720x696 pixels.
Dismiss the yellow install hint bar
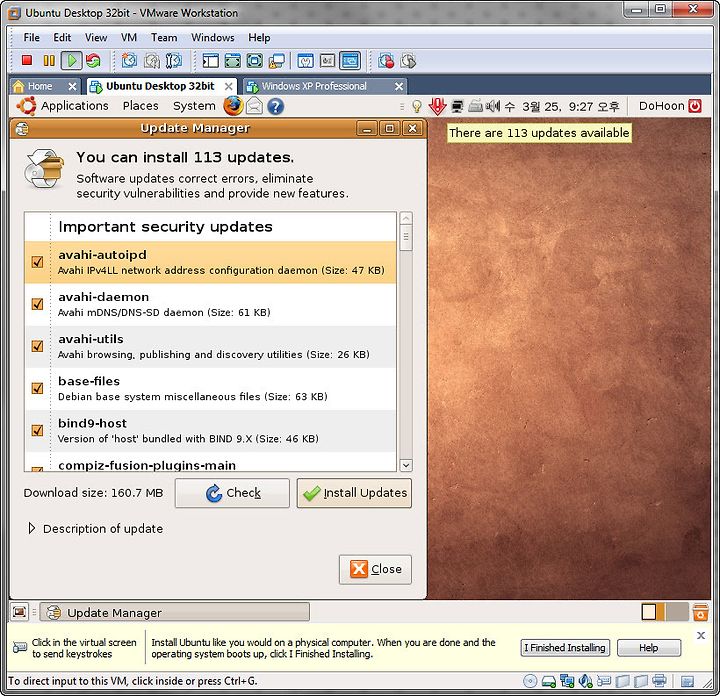coord(701,635)
